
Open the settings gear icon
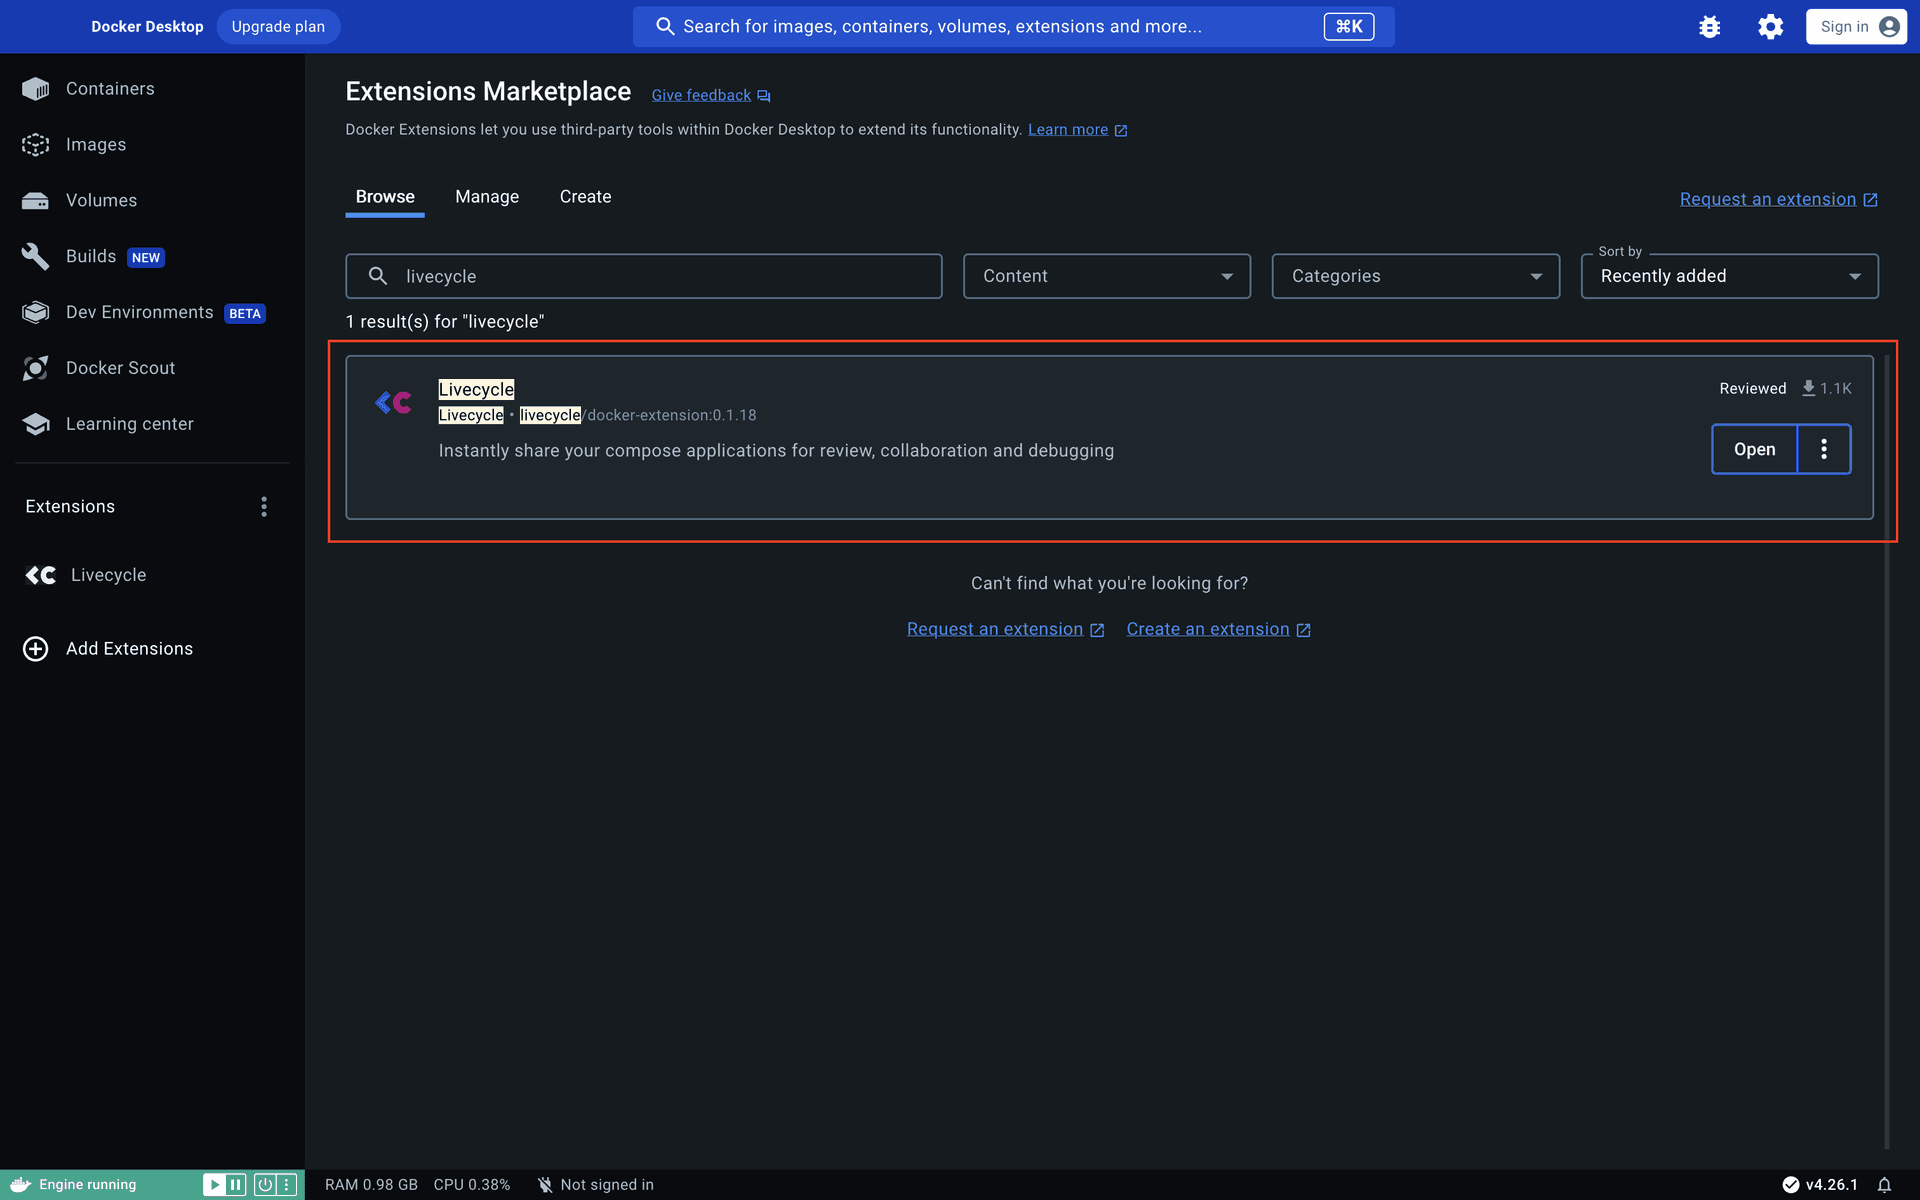coord(1770,27)
